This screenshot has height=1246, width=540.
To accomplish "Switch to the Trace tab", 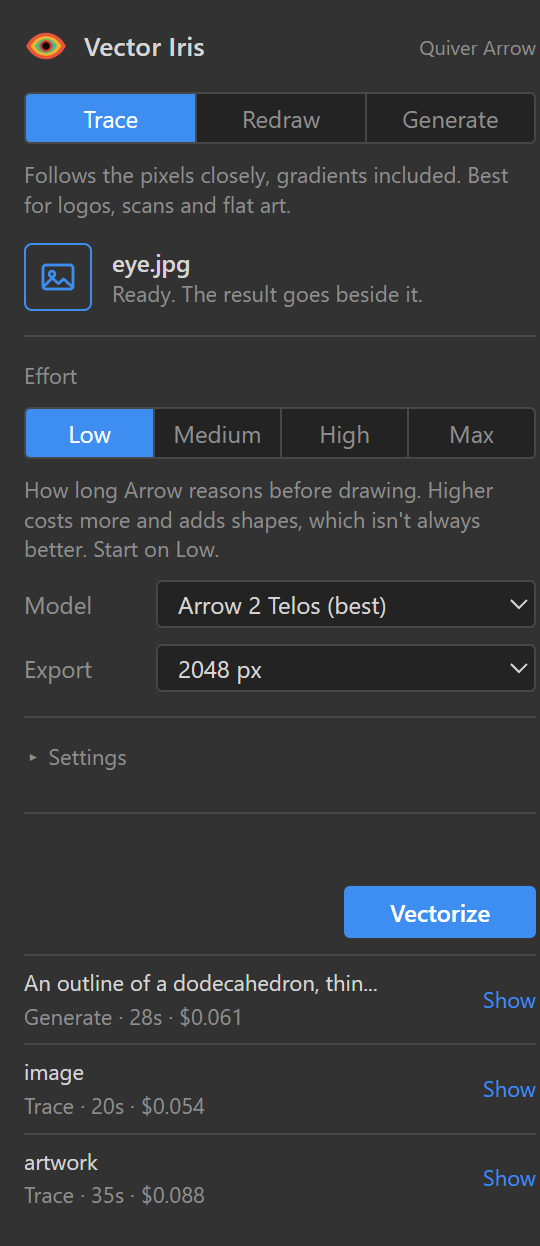I will tap(110, 119).
